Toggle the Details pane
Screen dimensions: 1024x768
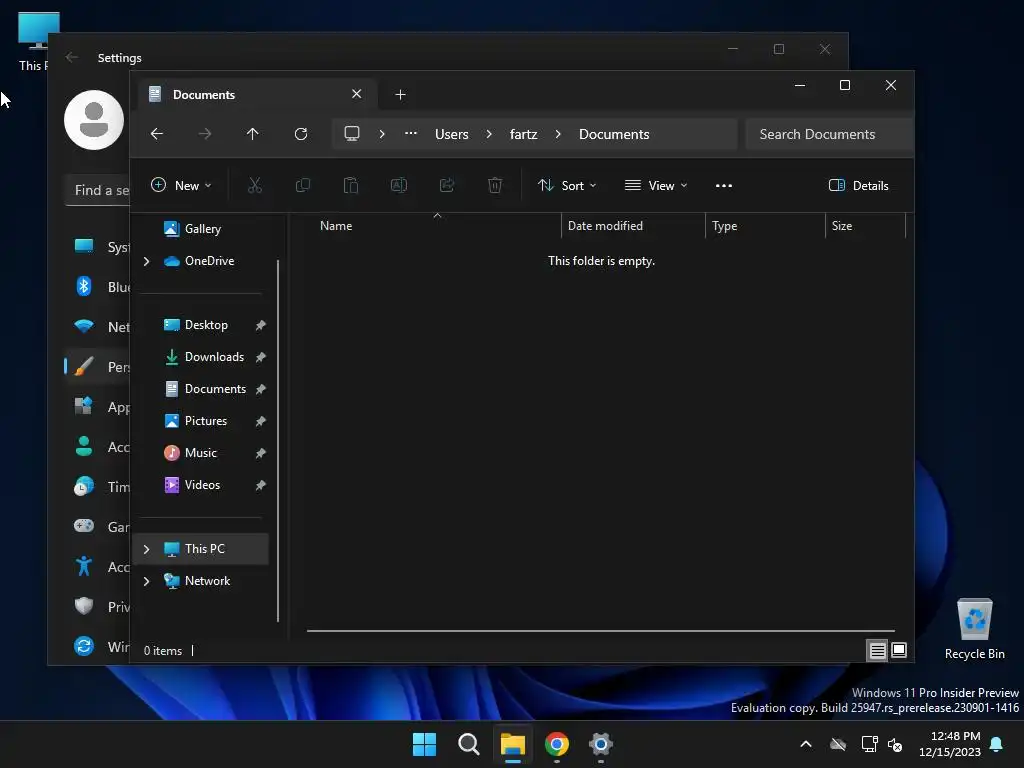pos(858,185)
